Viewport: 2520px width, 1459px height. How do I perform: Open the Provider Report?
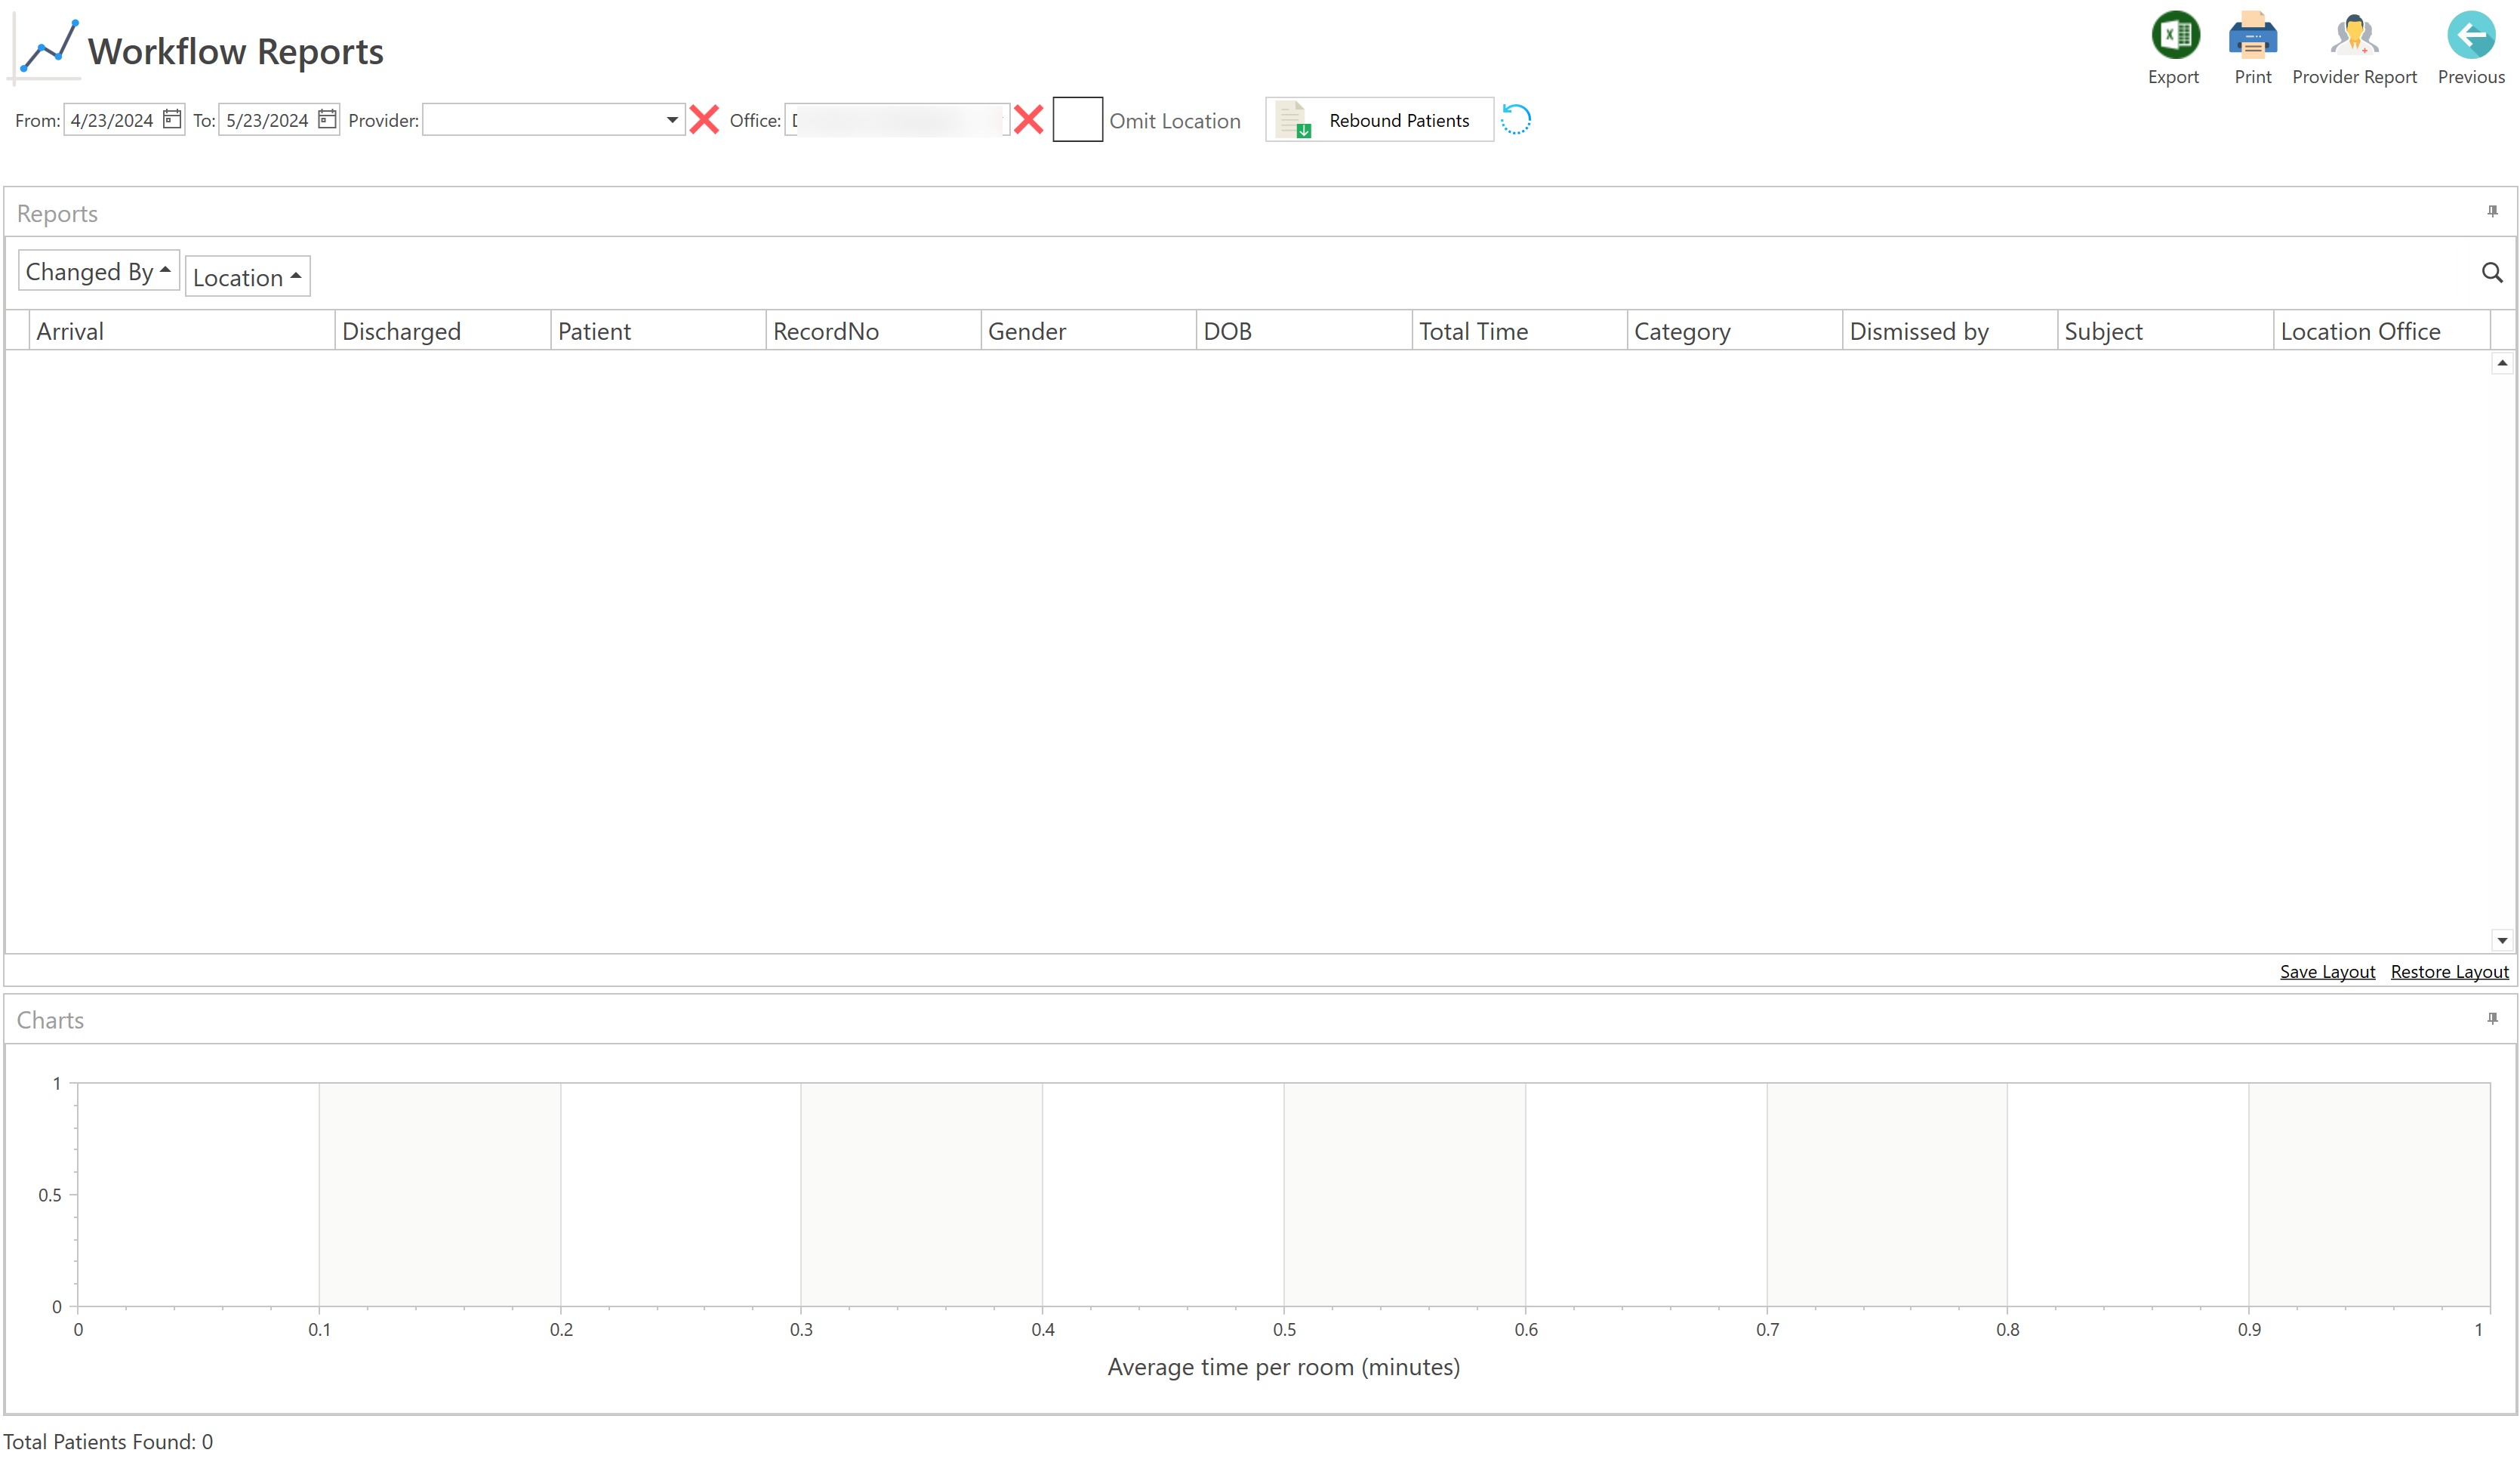(2353, 36)
